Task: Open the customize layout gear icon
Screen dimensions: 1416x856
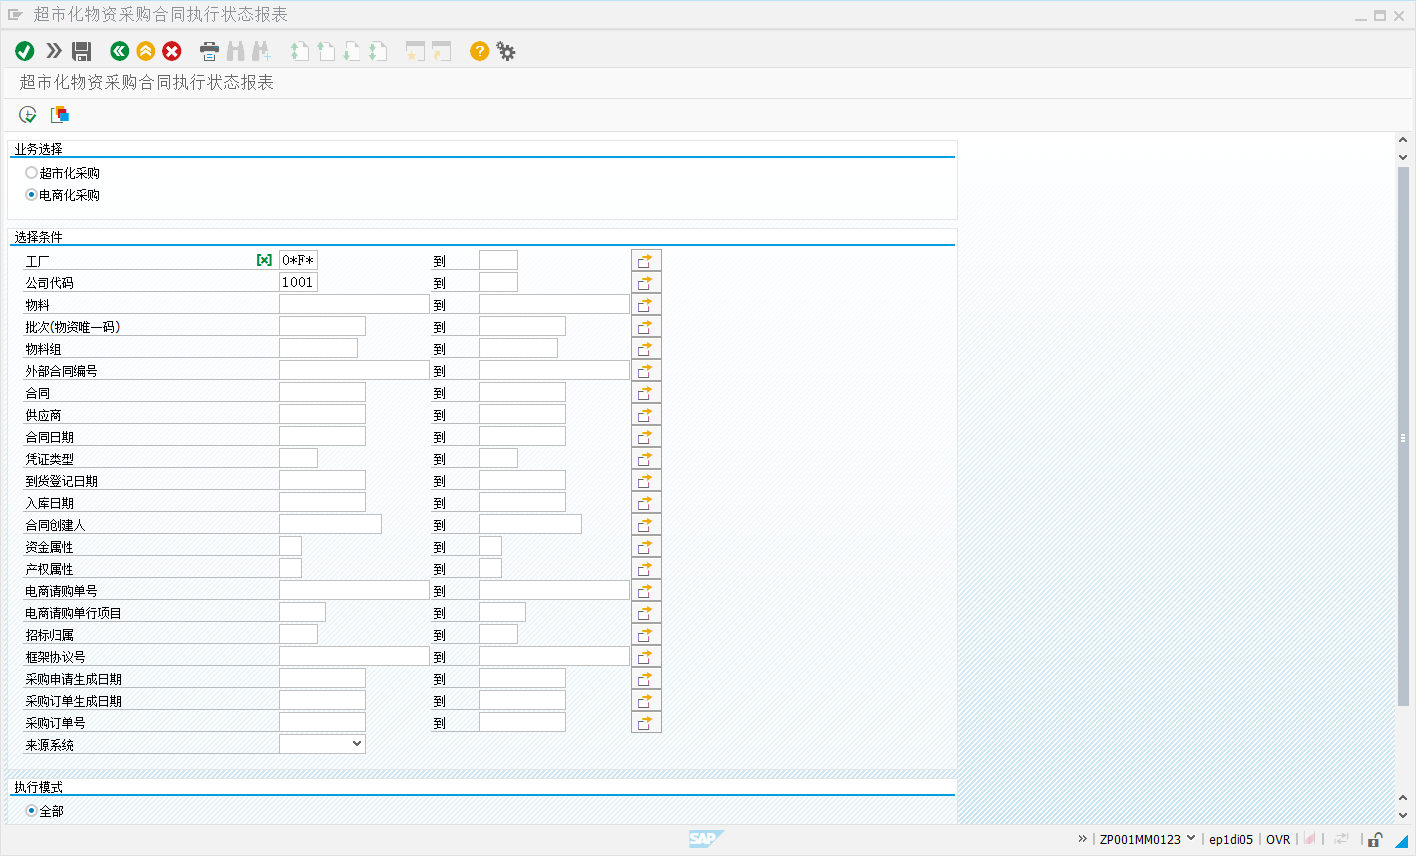Action: pos(506,51)
